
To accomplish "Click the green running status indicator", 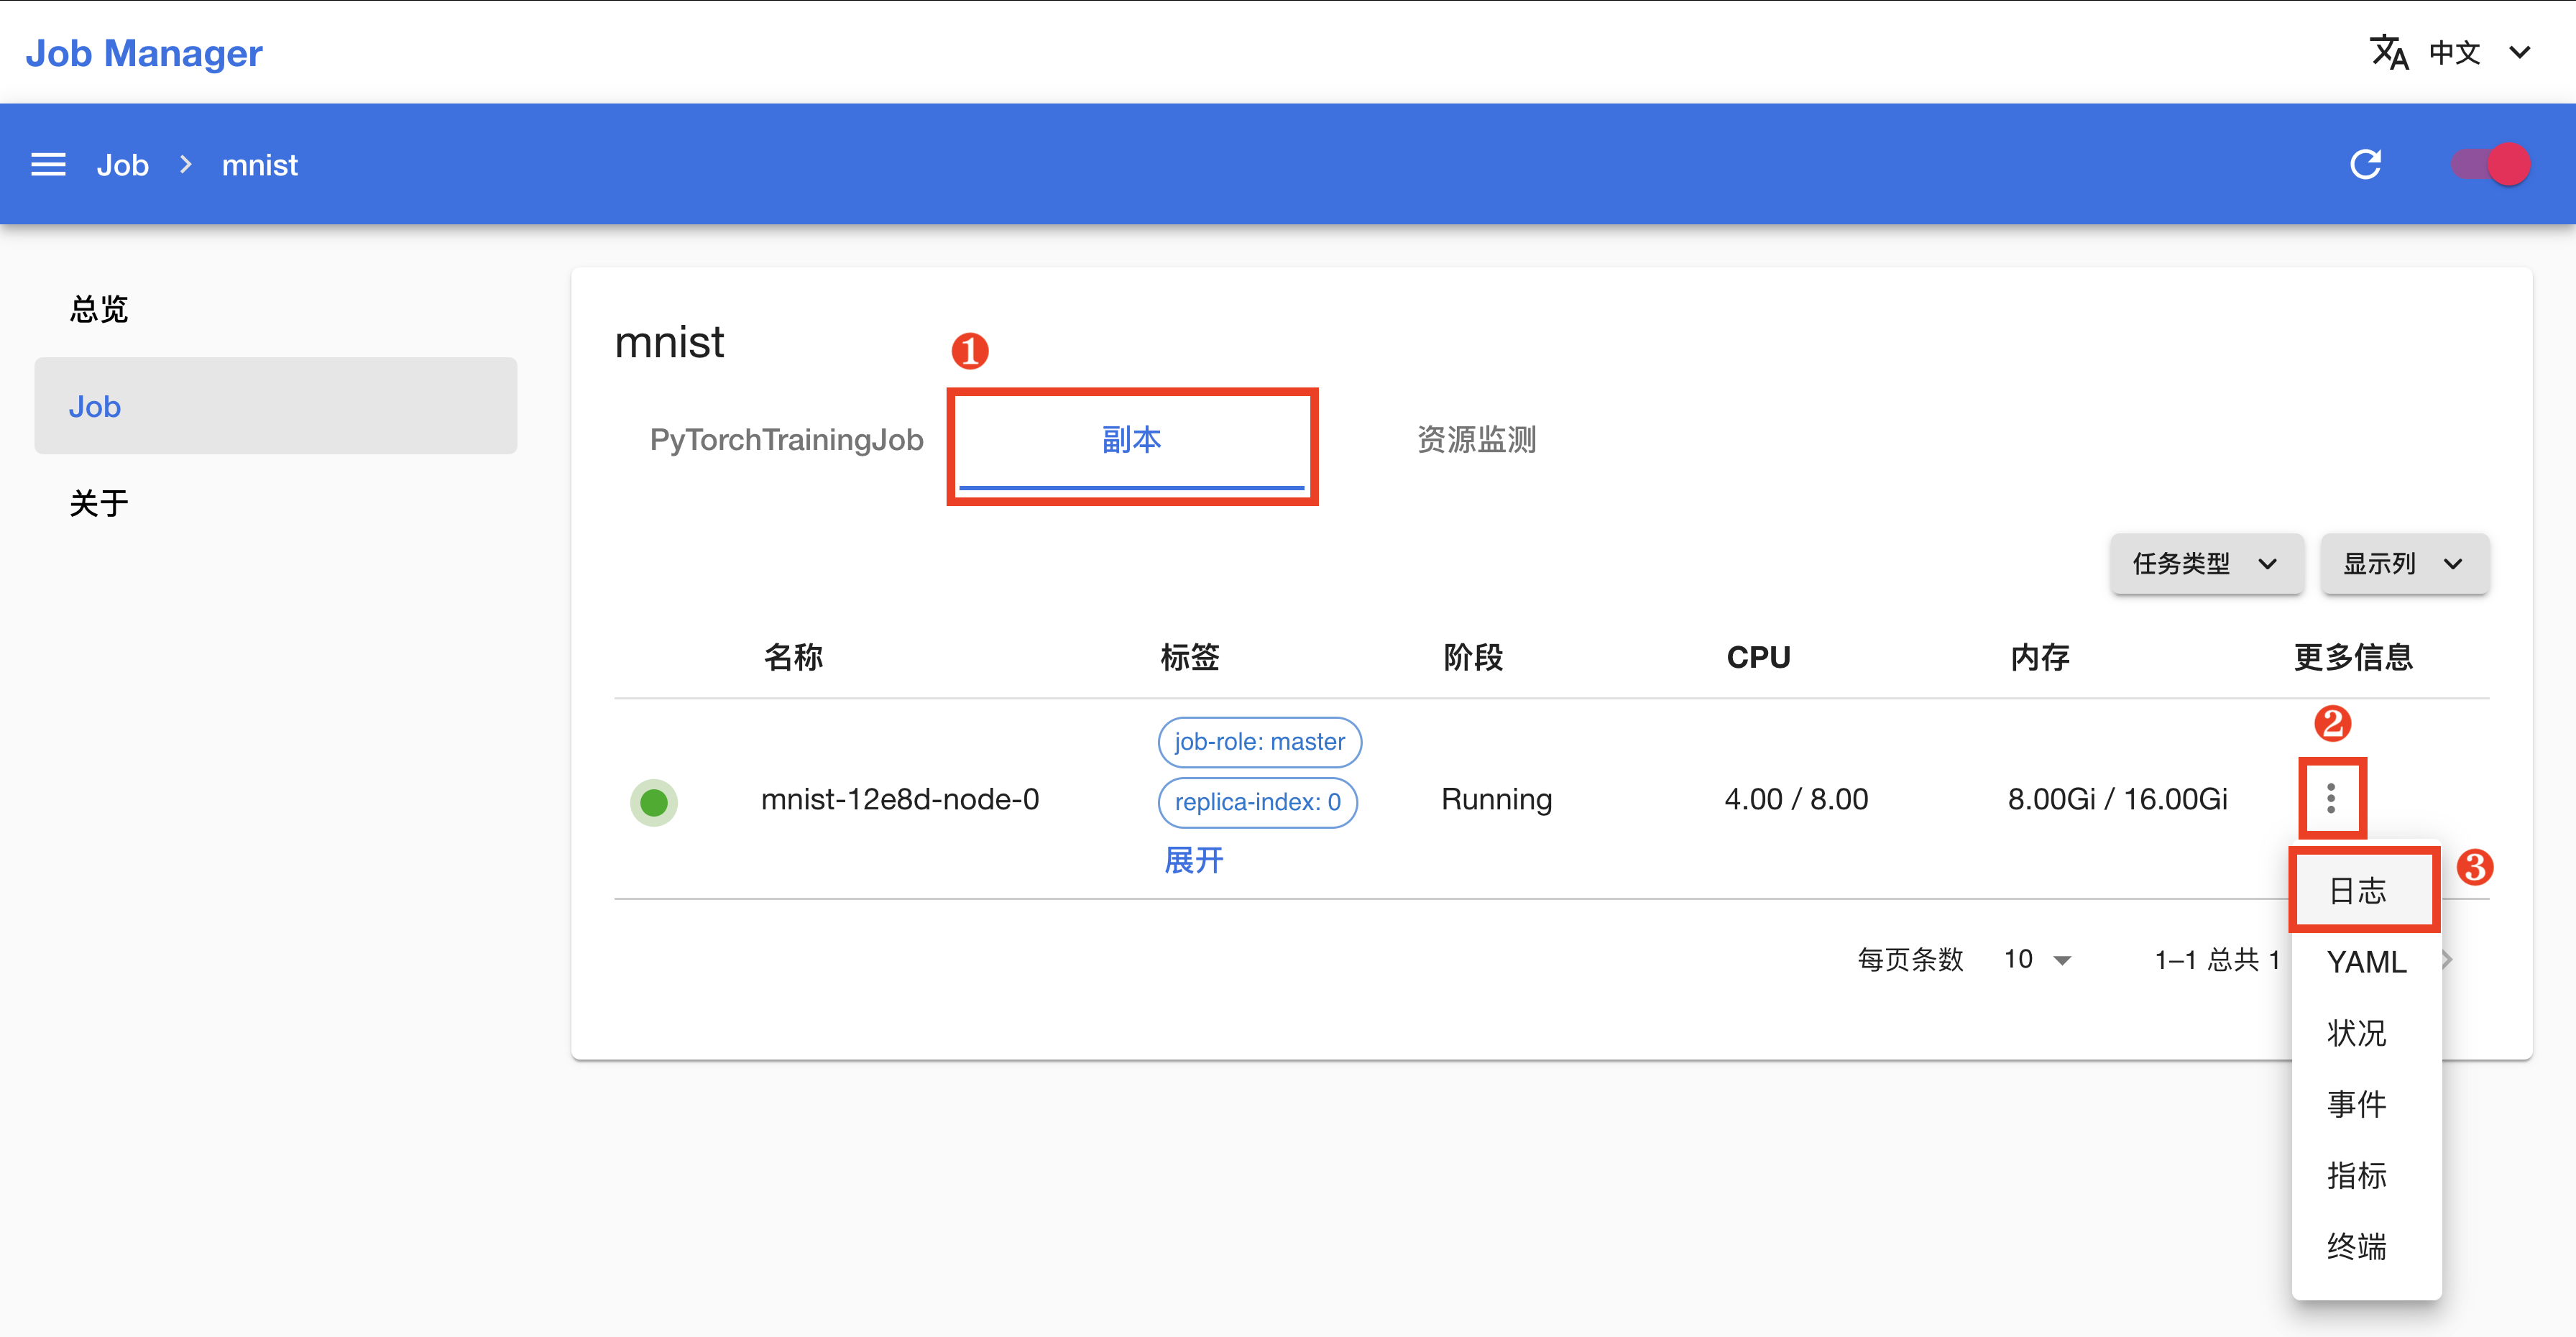I will coord(653,802).
